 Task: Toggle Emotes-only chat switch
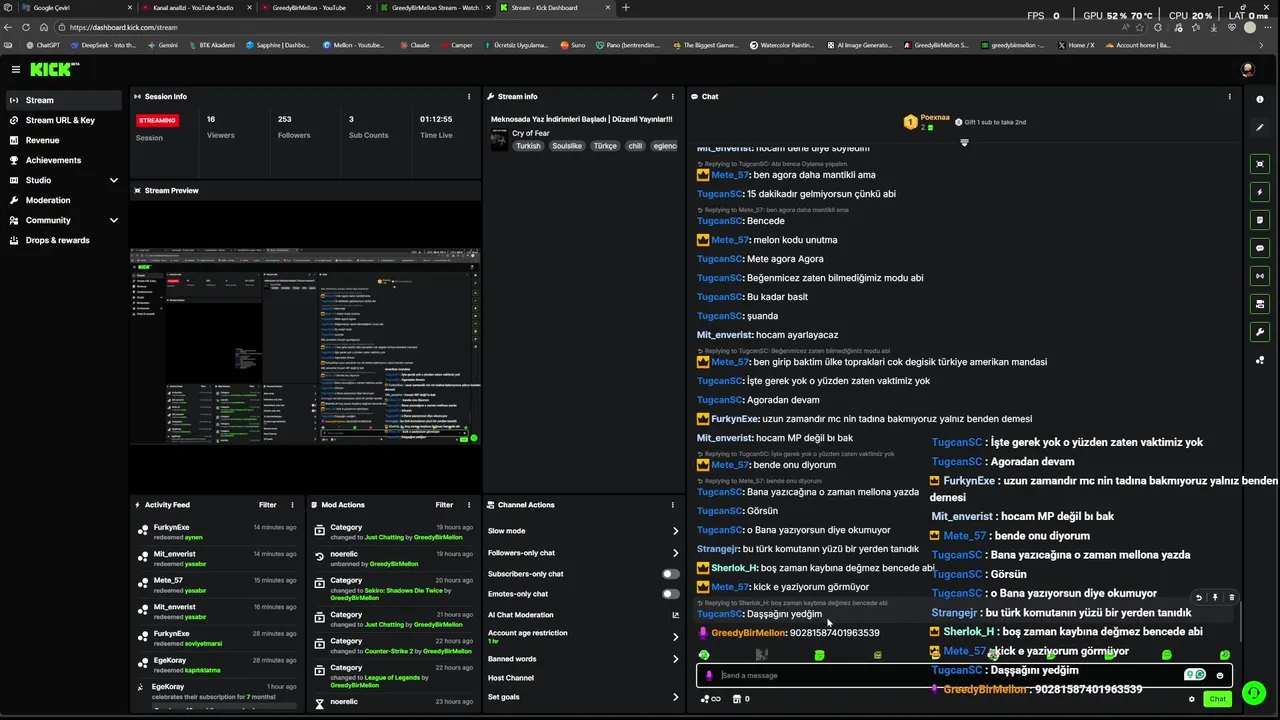(x=670, y=594)
